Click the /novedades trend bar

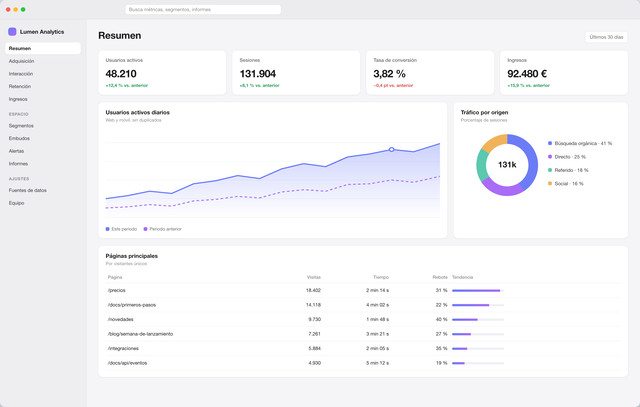[478, 320]
